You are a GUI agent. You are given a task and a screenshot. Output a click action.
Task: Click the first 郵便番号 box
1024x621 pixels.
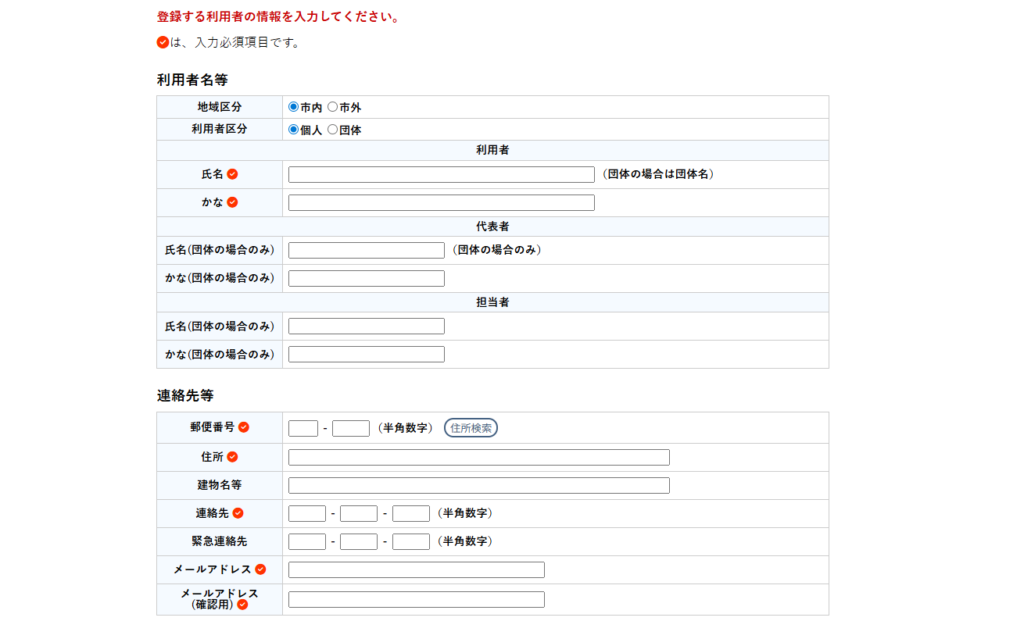click(303, 428)
